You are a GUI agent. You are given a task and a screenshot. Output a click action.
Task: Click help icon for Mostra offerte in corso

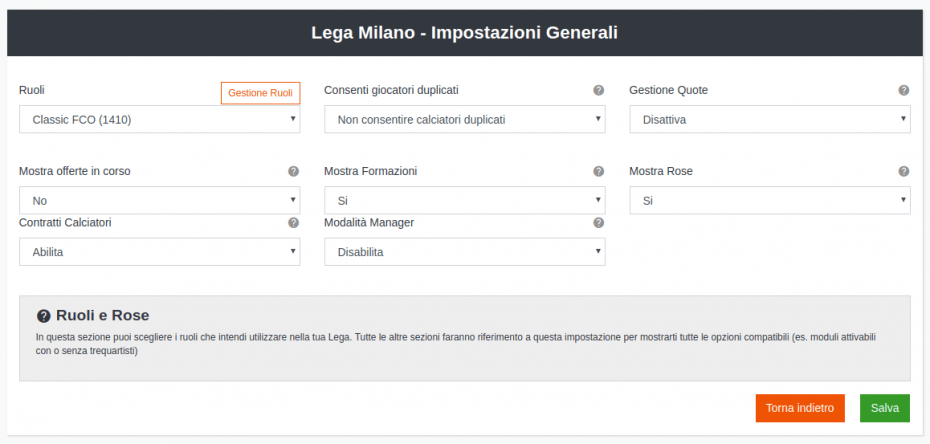pyautogui.click(x=293, y=171)
